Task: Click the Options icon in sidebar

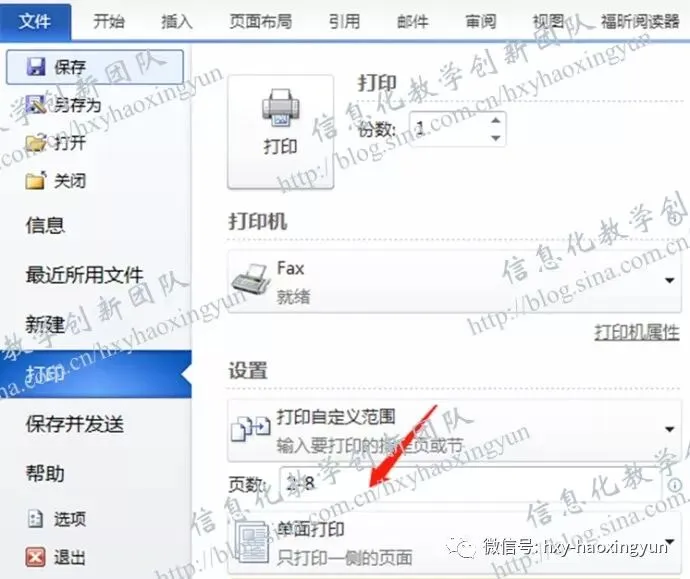Action: (x=36, y=519)
